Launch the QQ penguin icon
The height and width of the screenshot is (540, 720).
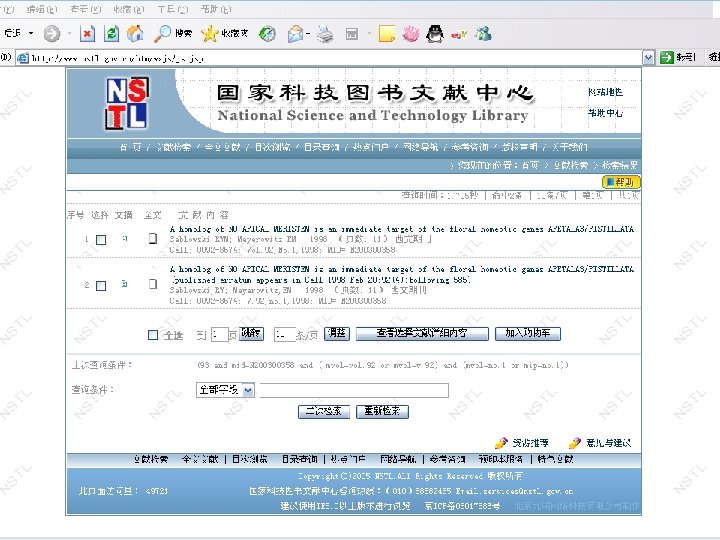[x=434, y=34]
